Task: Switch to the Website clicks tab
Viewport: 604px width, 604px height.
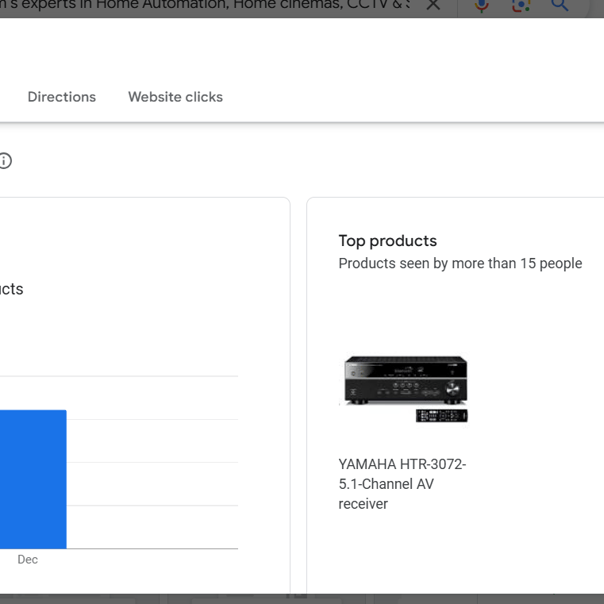Action: (x=175, y=97)
